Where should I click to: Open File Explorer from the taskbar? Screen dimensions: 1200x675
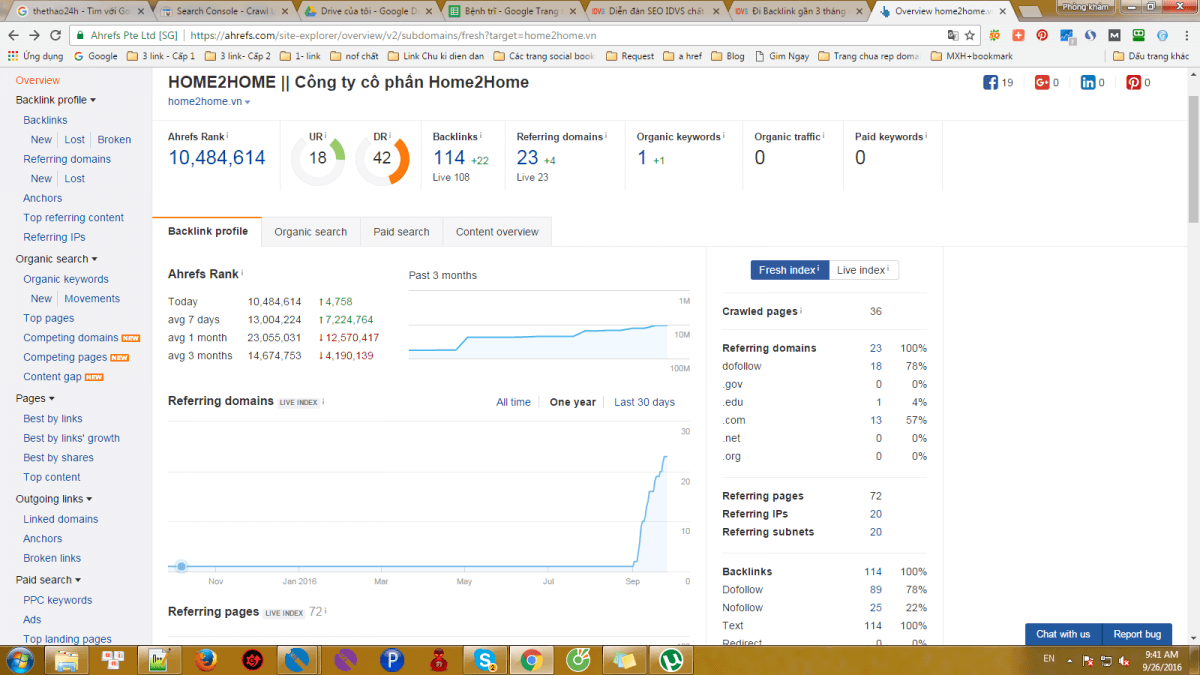67,660
